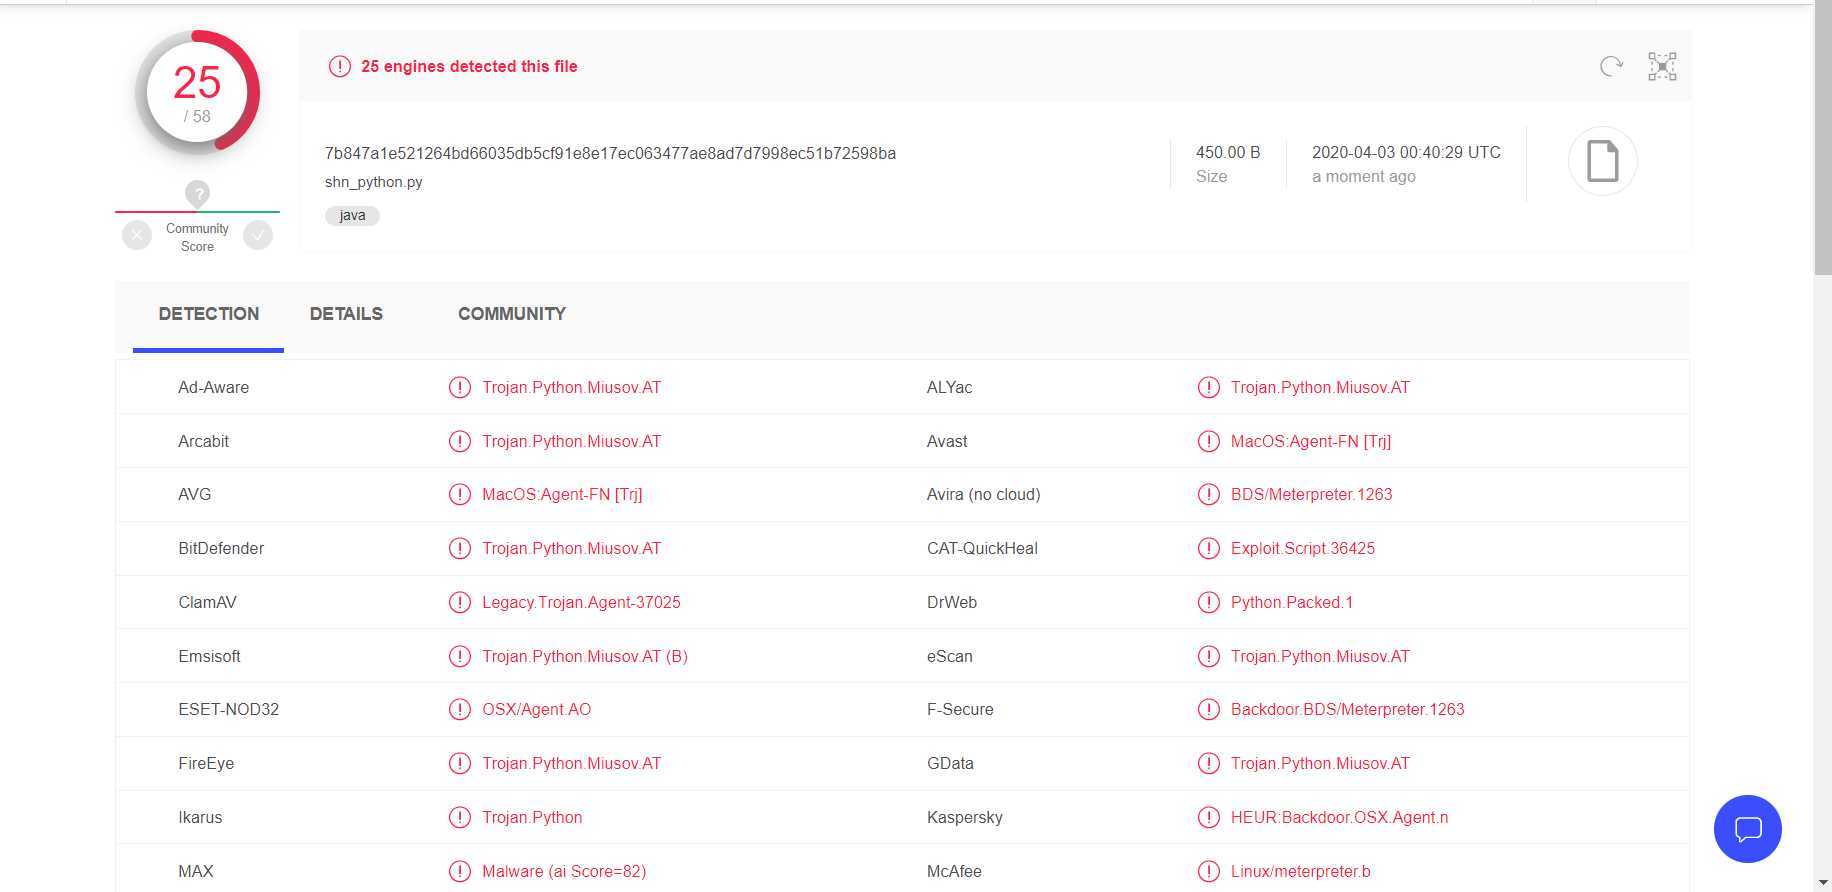Select McAfee result Linux/meterpreter.b

tap(1300, 871)
